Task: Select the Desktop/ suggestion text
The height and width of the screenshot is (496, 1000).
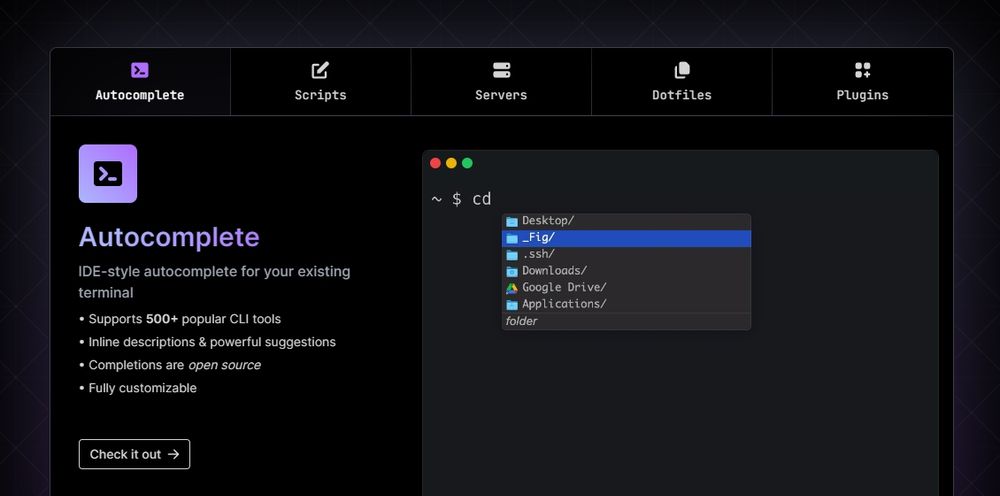Action: [x=548, y=221]
